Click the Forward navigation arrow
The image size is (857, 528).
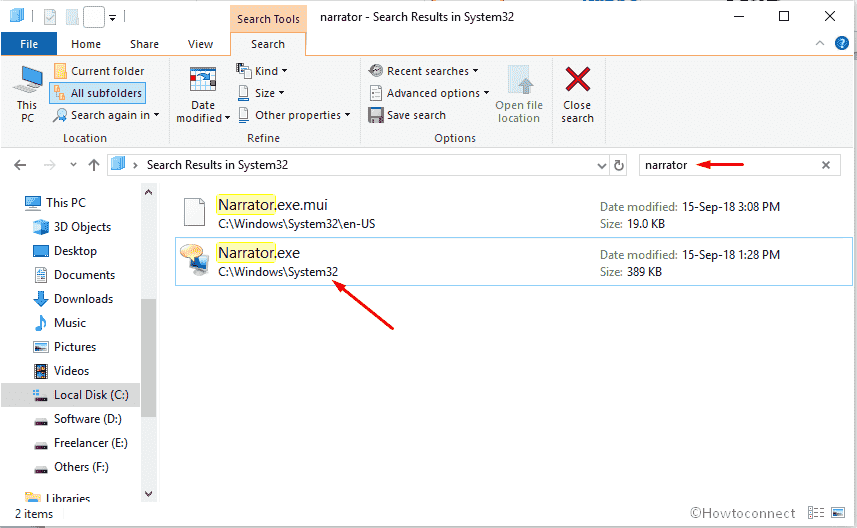tap(50, 165)
